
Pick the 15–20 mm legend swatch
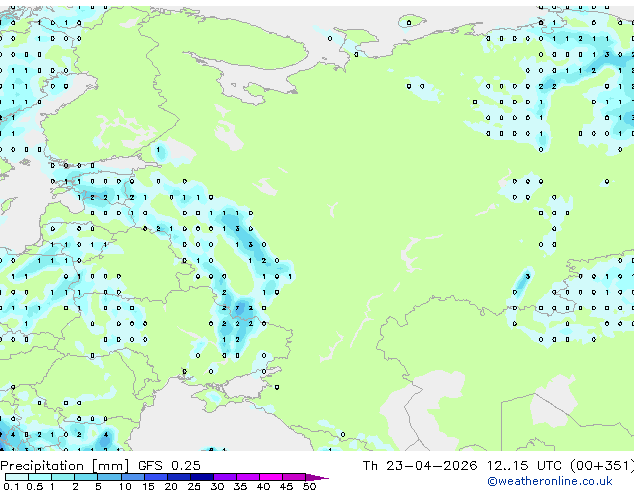[155, 477]
